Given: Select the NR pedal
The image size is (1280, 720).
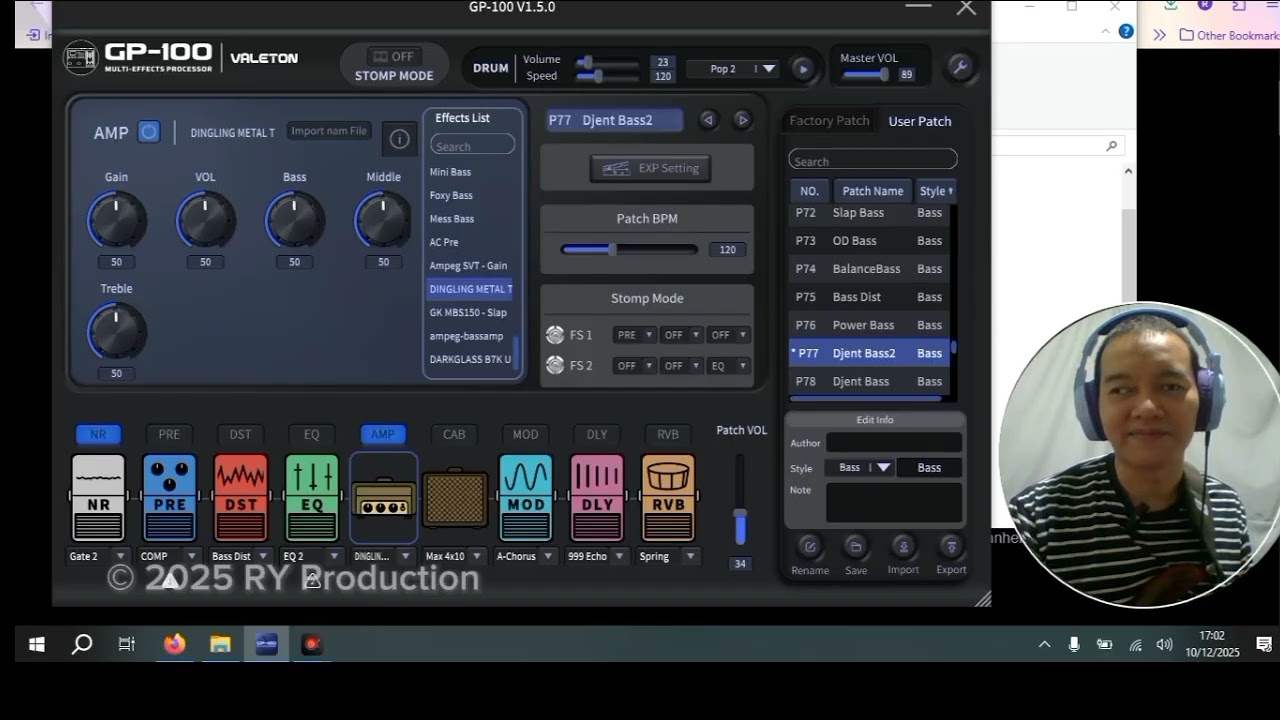Looking at the screenshot, I should click(98, 498).
